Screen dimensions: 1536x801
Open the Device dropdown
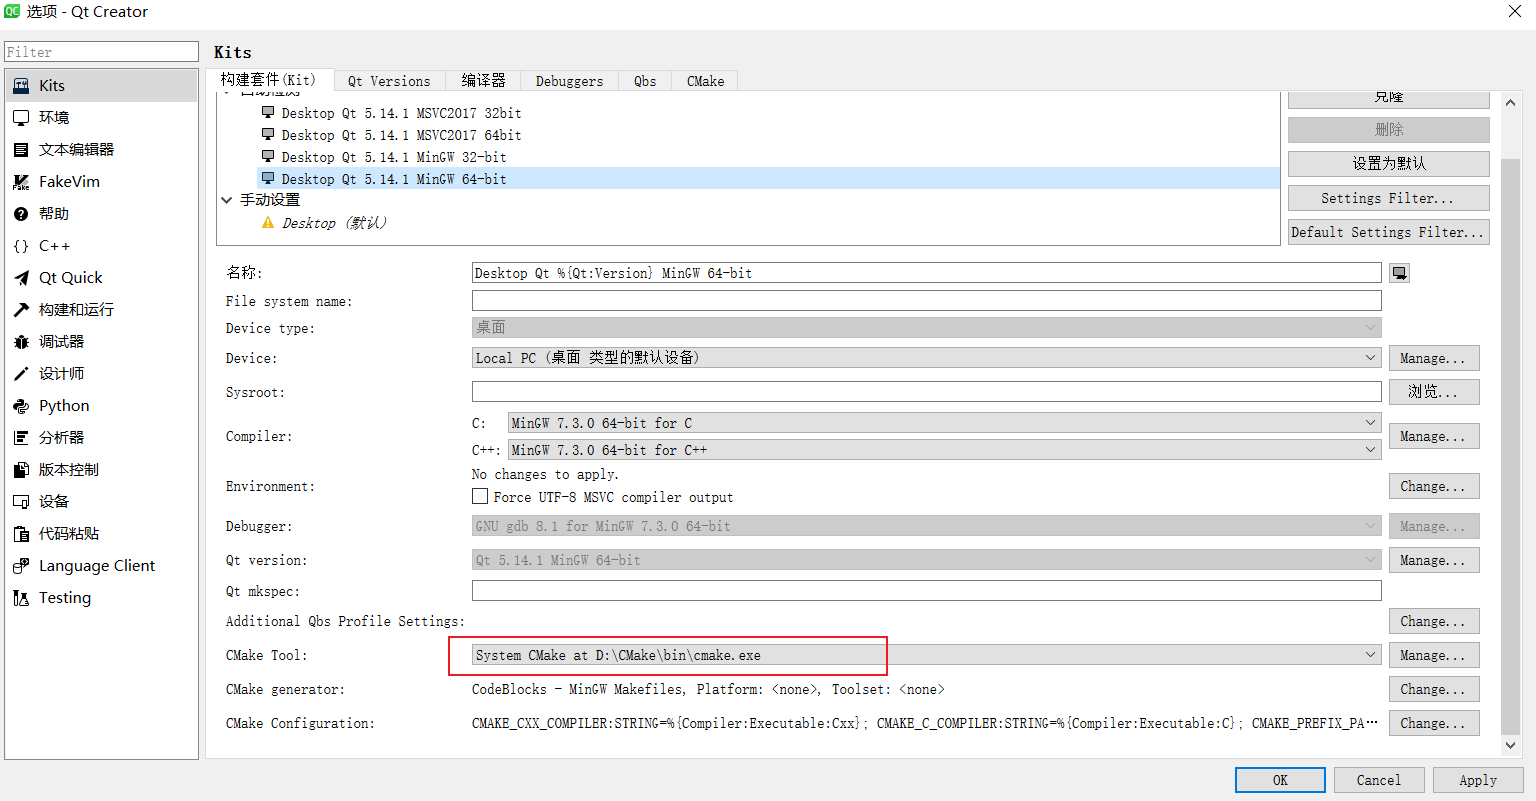pyautogui.click(x=927, y=357)
